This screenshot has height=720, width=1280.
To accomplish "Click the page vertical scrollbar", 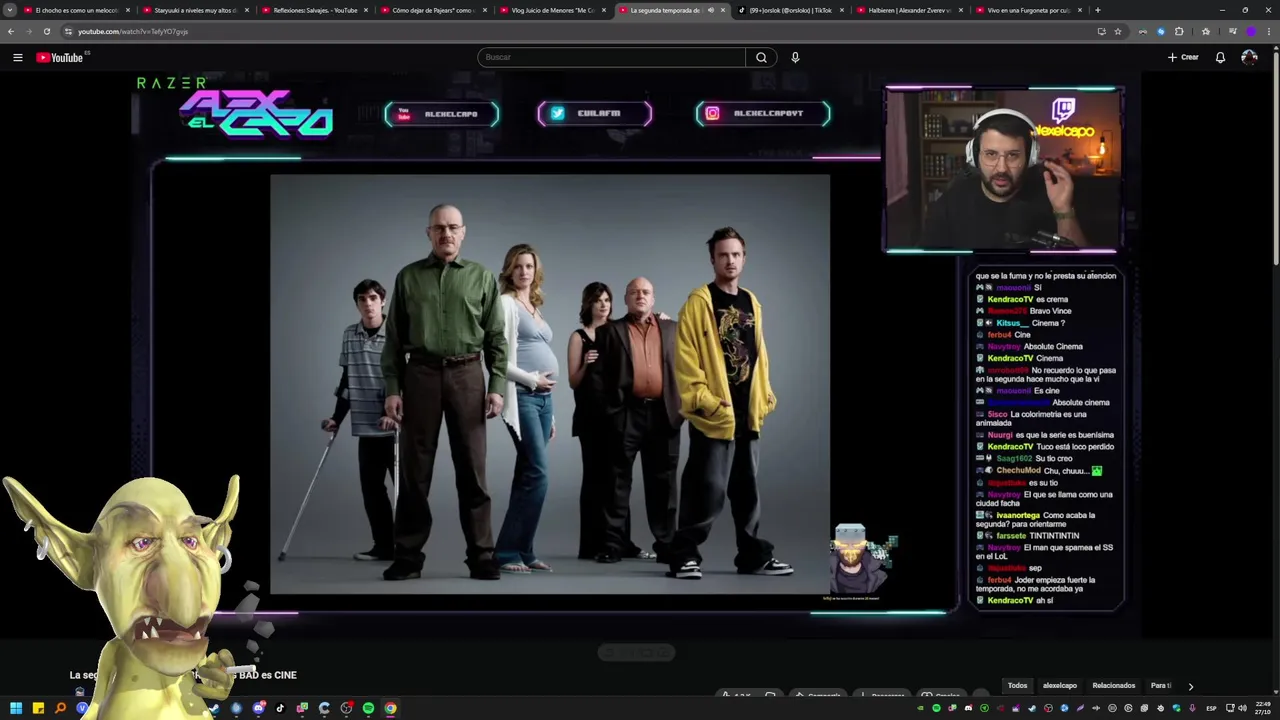I will 1276,160.
